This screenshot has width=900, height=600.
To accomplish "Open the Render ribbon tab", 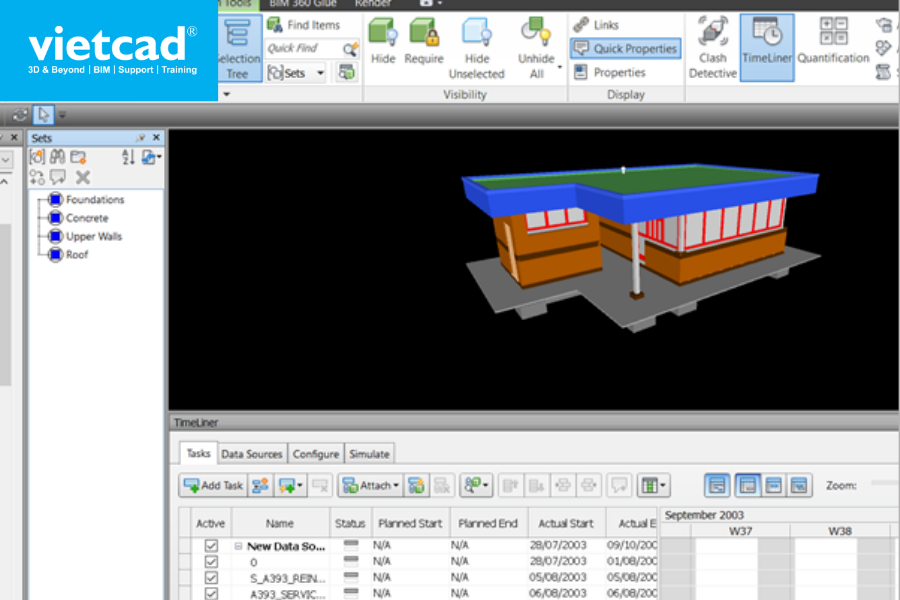I will coord(373,4).
